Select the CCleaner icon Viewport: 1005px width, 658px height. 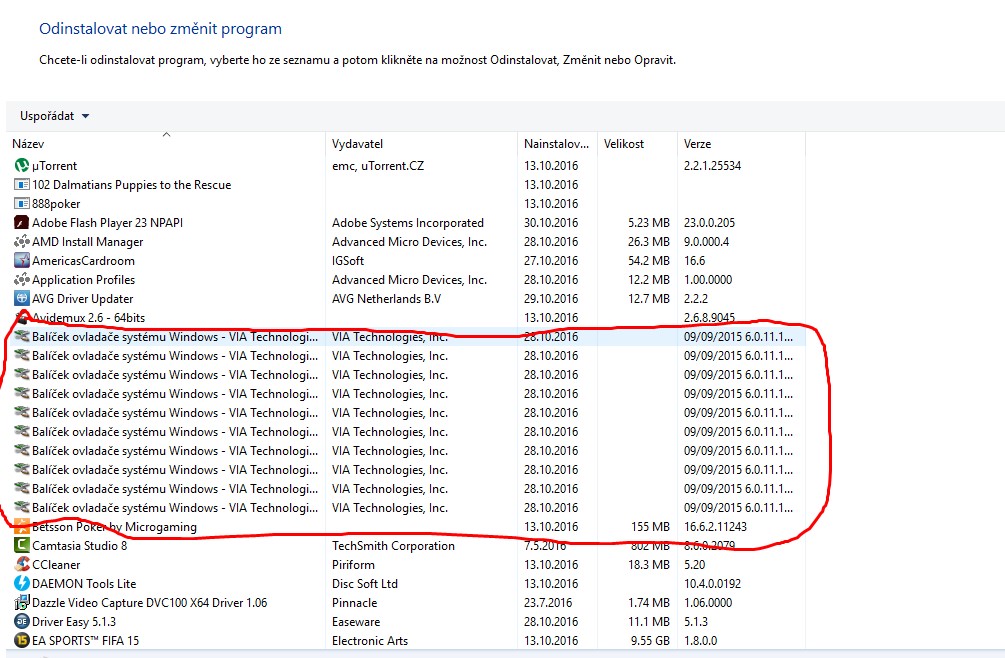[22, 565]
